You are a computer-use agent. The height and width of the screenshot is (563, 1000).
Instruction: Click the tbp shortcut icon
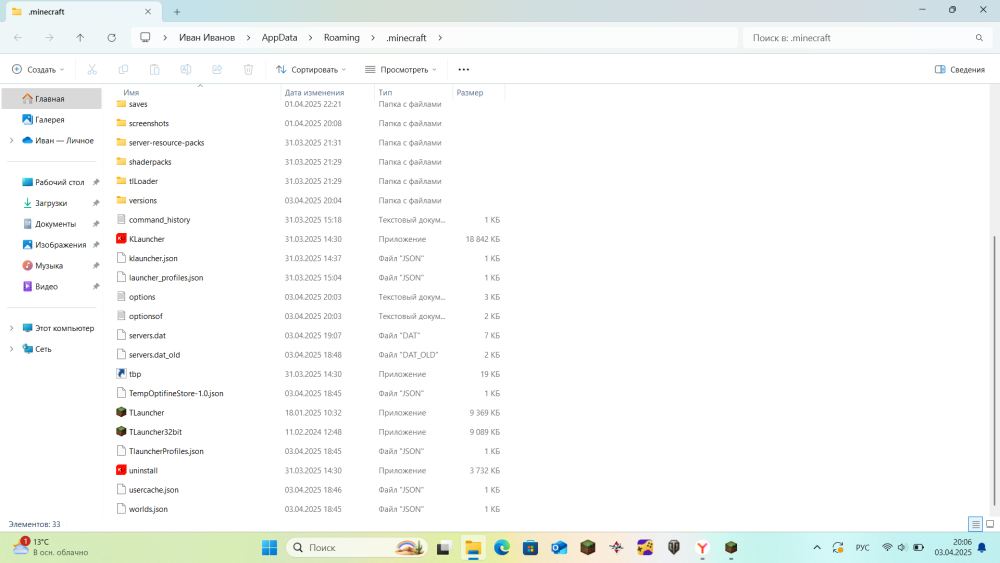click(121, 374)
